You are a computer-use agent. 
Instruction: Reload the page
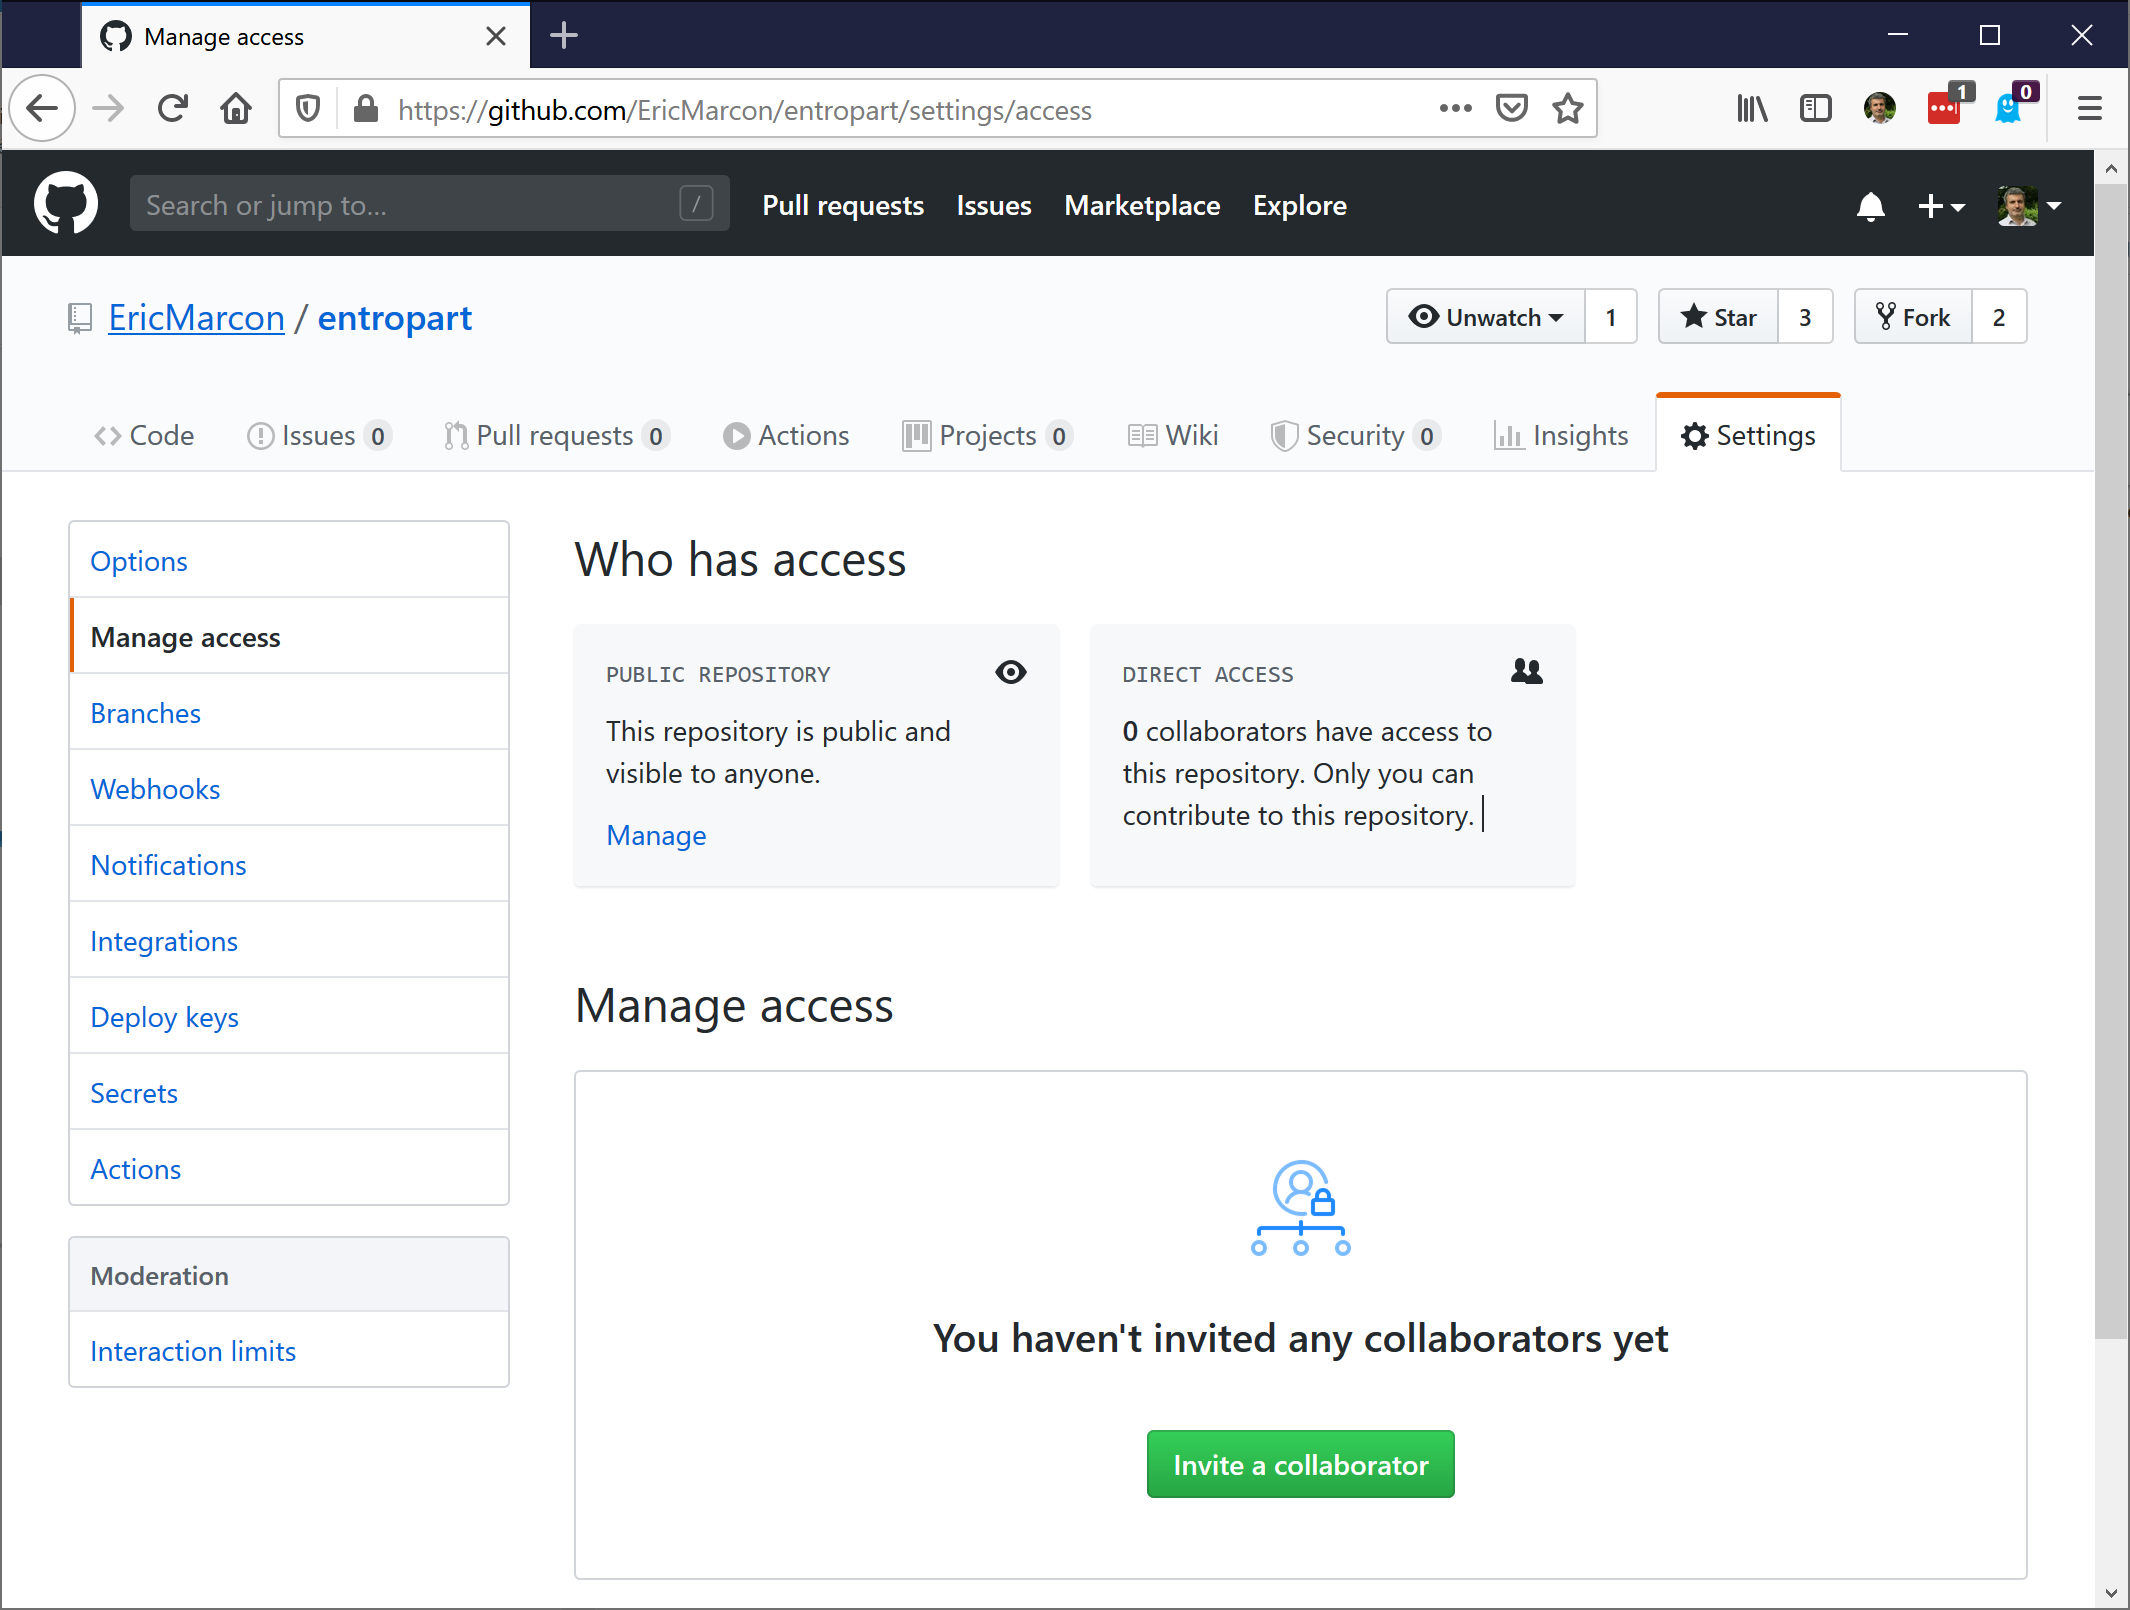[173, 108]
